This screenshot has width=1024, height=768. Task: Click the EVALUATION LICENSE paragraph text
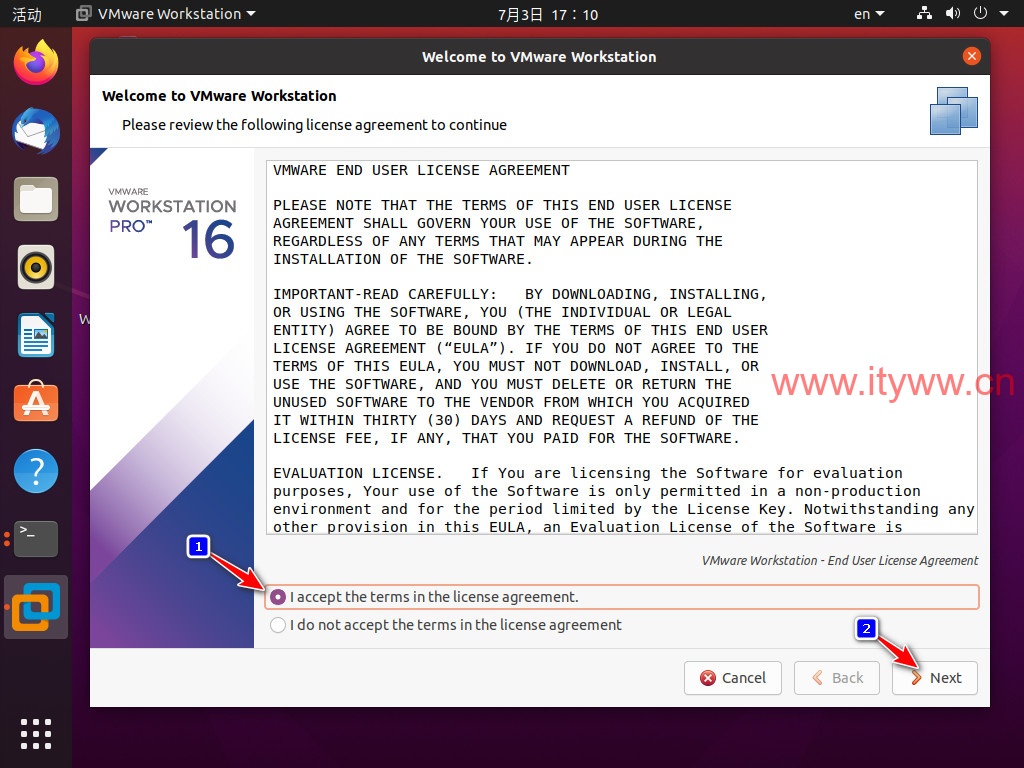(x=624, y=500)
